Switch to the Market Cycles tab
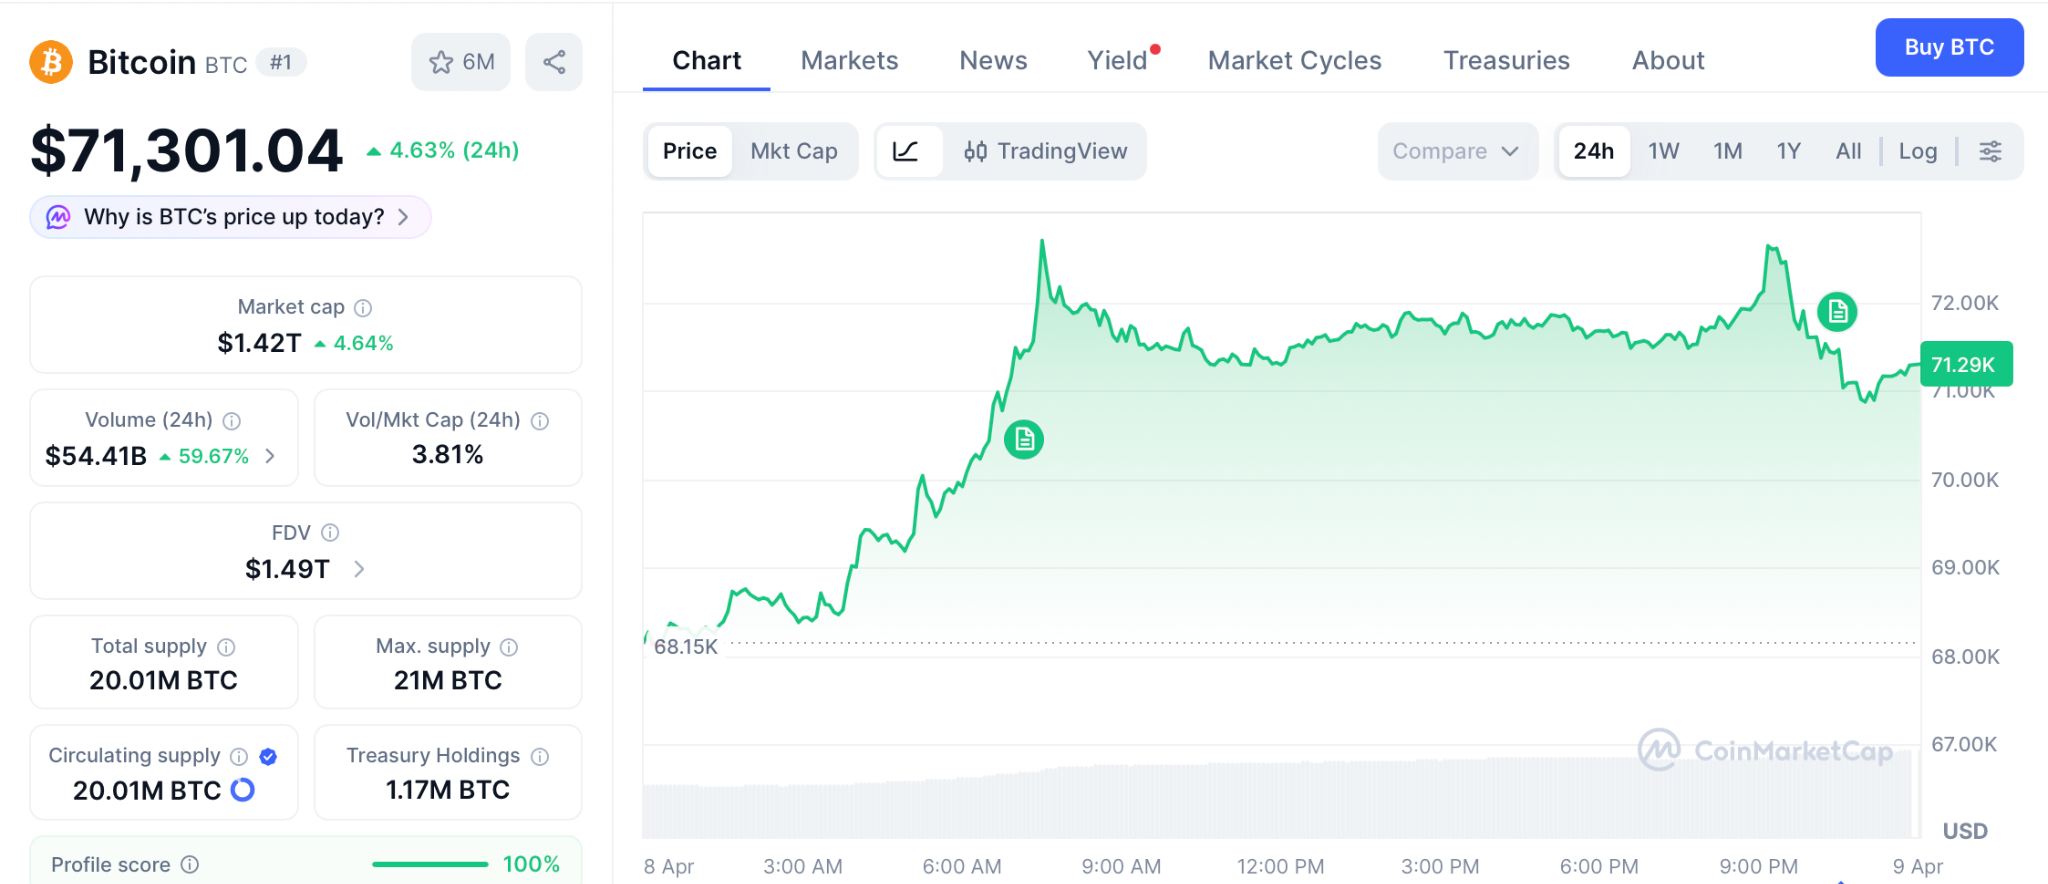The height and width of the screenshot is (884, 2048). (x=1294, y=61)
